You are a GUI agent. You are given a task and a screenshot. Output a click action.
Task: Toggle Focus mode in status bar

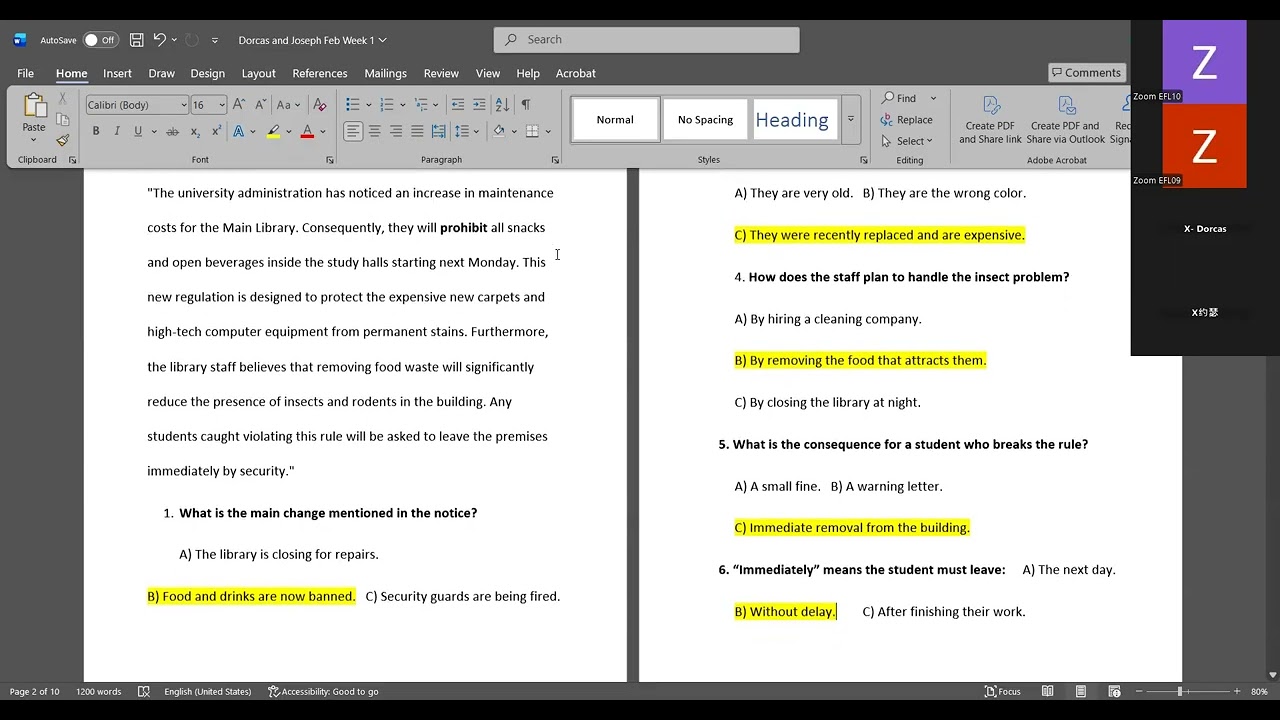1003,691
